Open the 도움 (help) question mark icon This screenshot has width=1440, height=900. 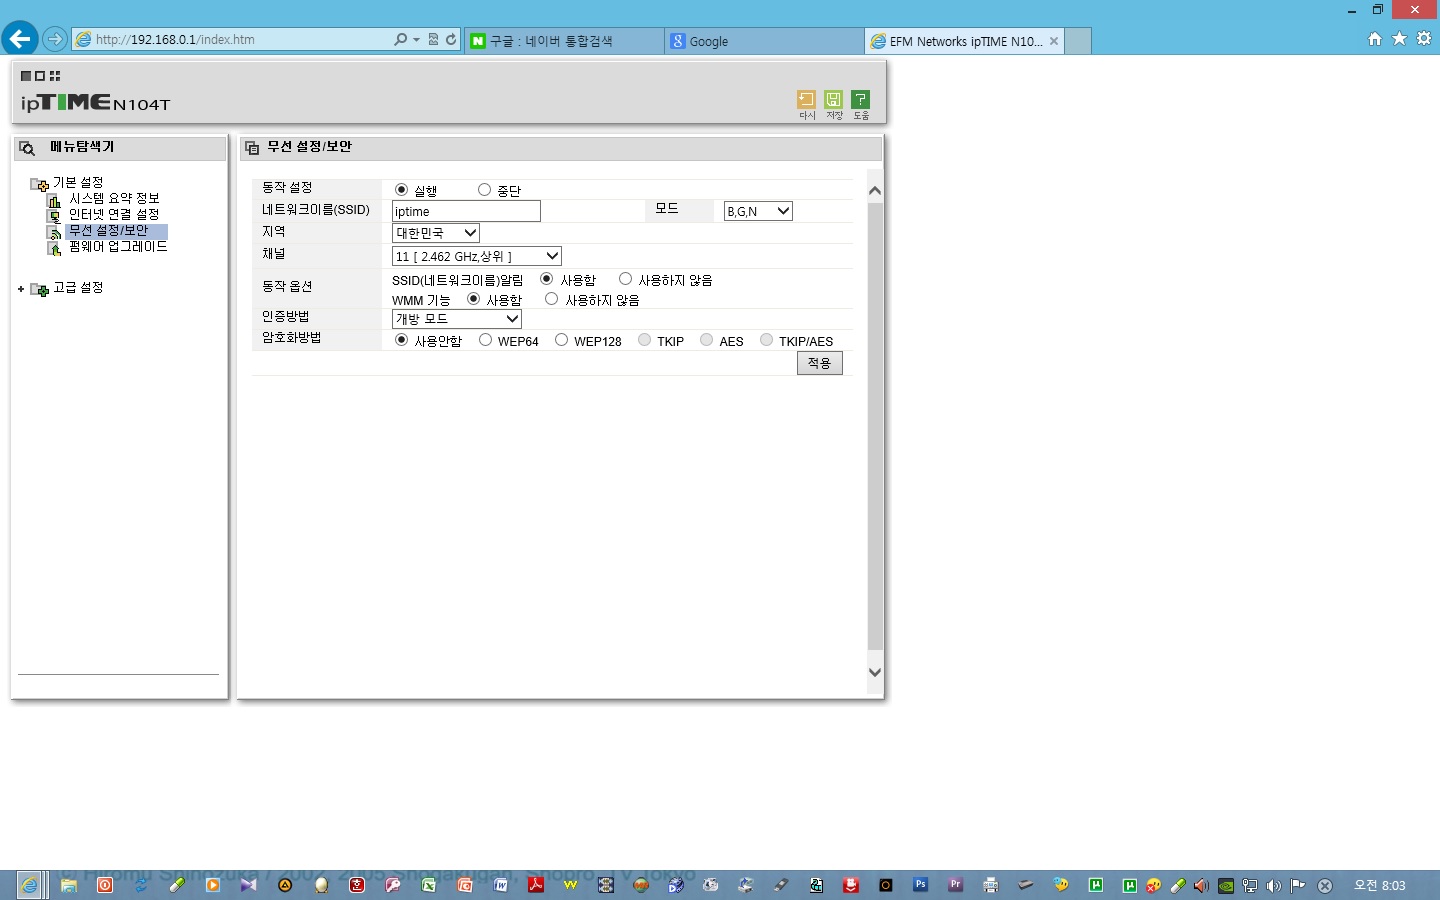click(x=860, y=99)
